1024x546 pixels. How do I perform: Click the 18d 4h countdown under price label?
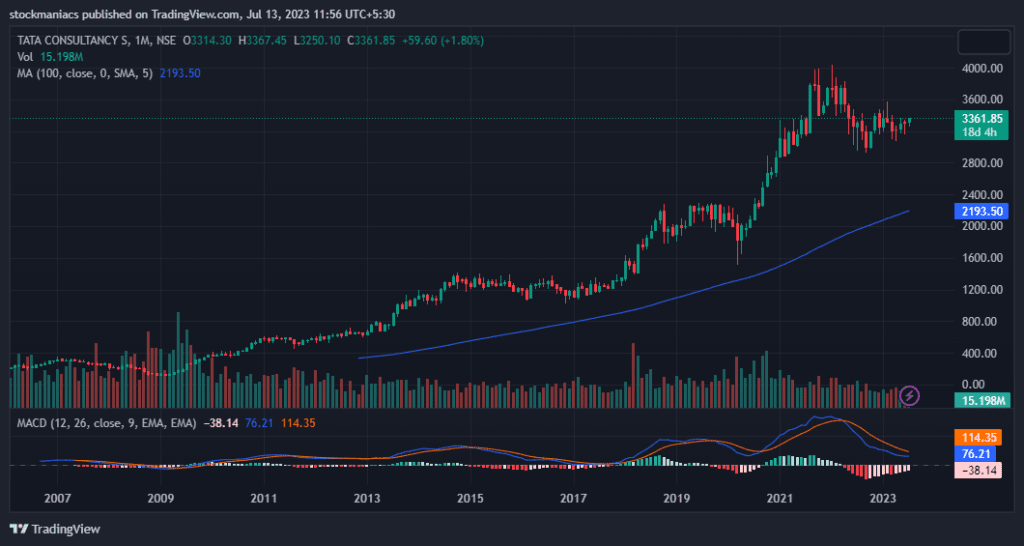pos(981,133)
